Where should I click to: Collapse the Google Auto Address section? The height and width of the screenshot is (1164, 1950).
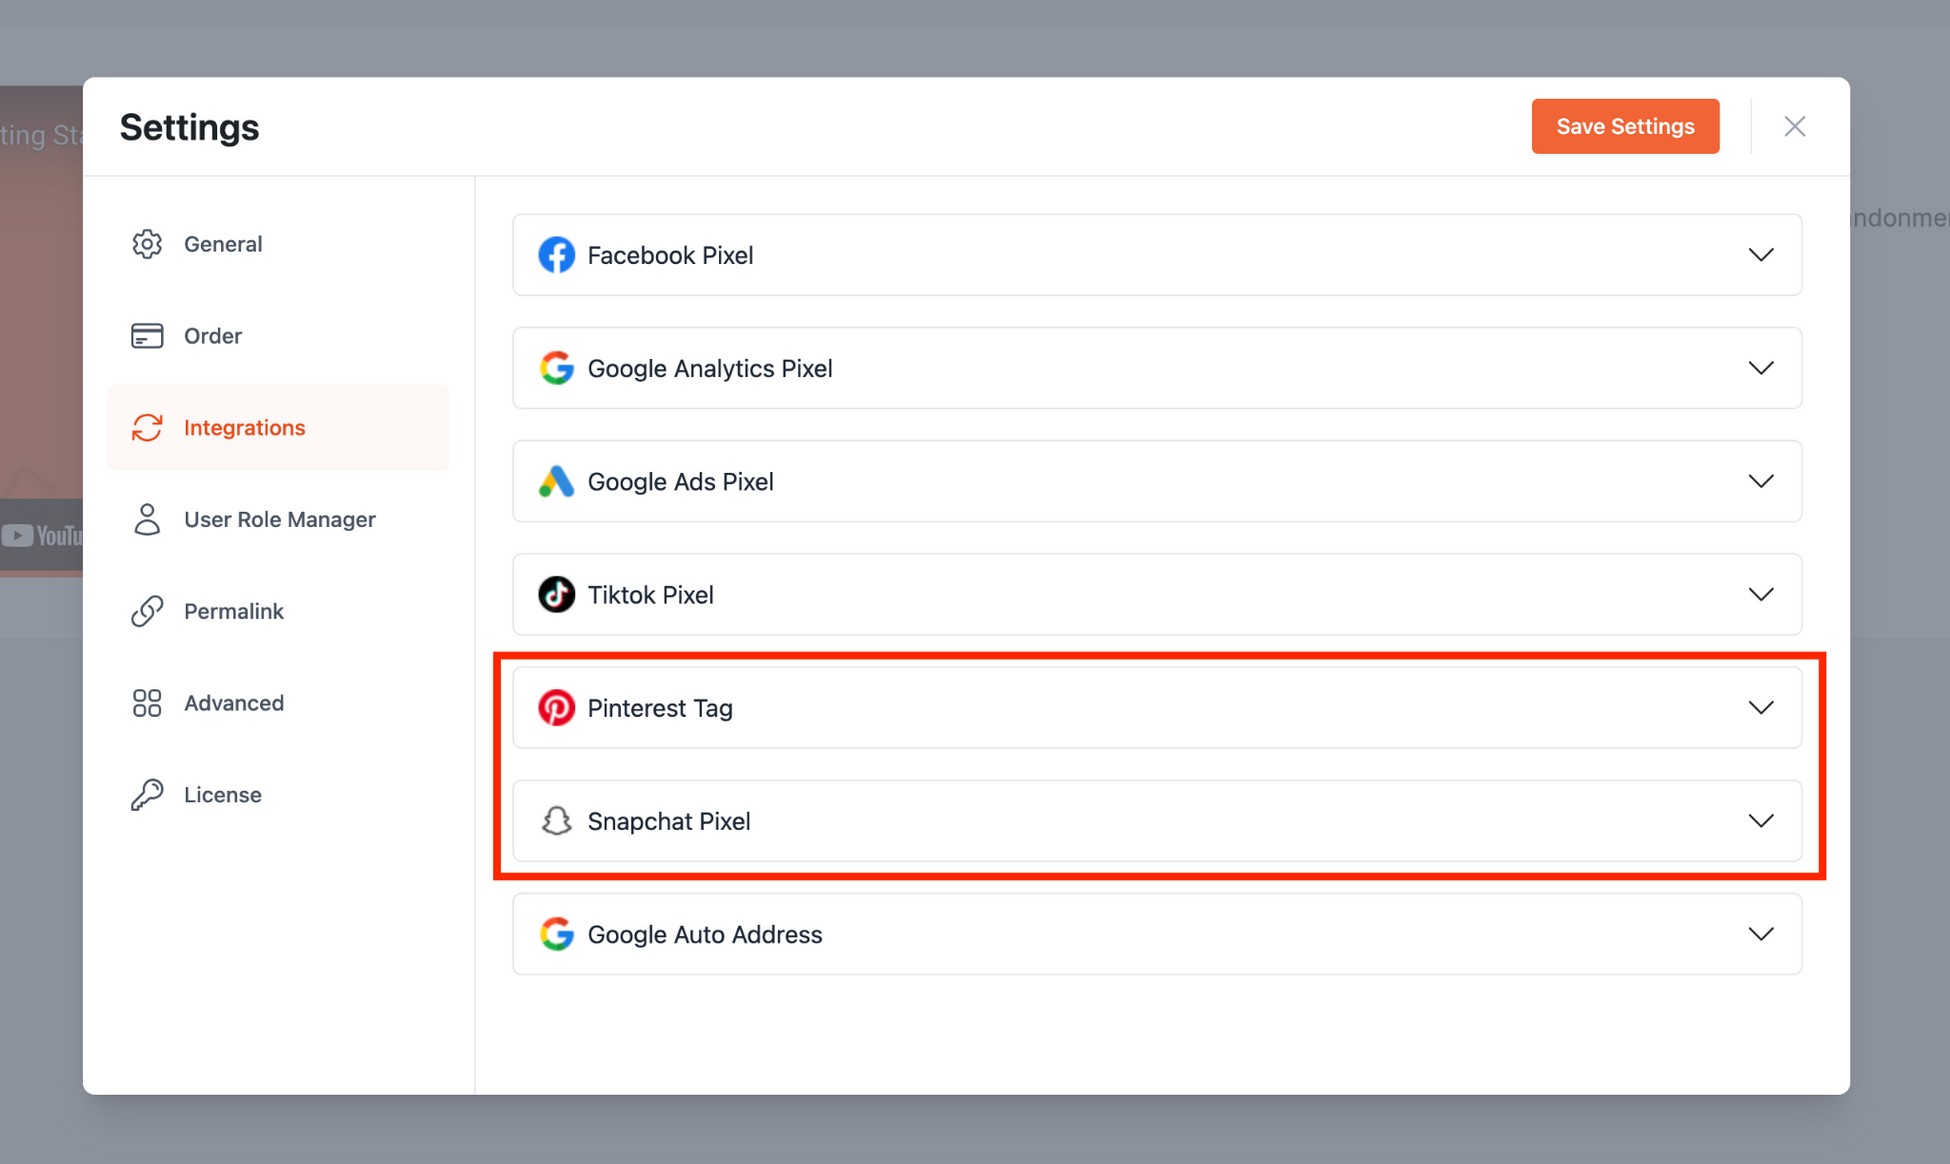point(1762,934)
